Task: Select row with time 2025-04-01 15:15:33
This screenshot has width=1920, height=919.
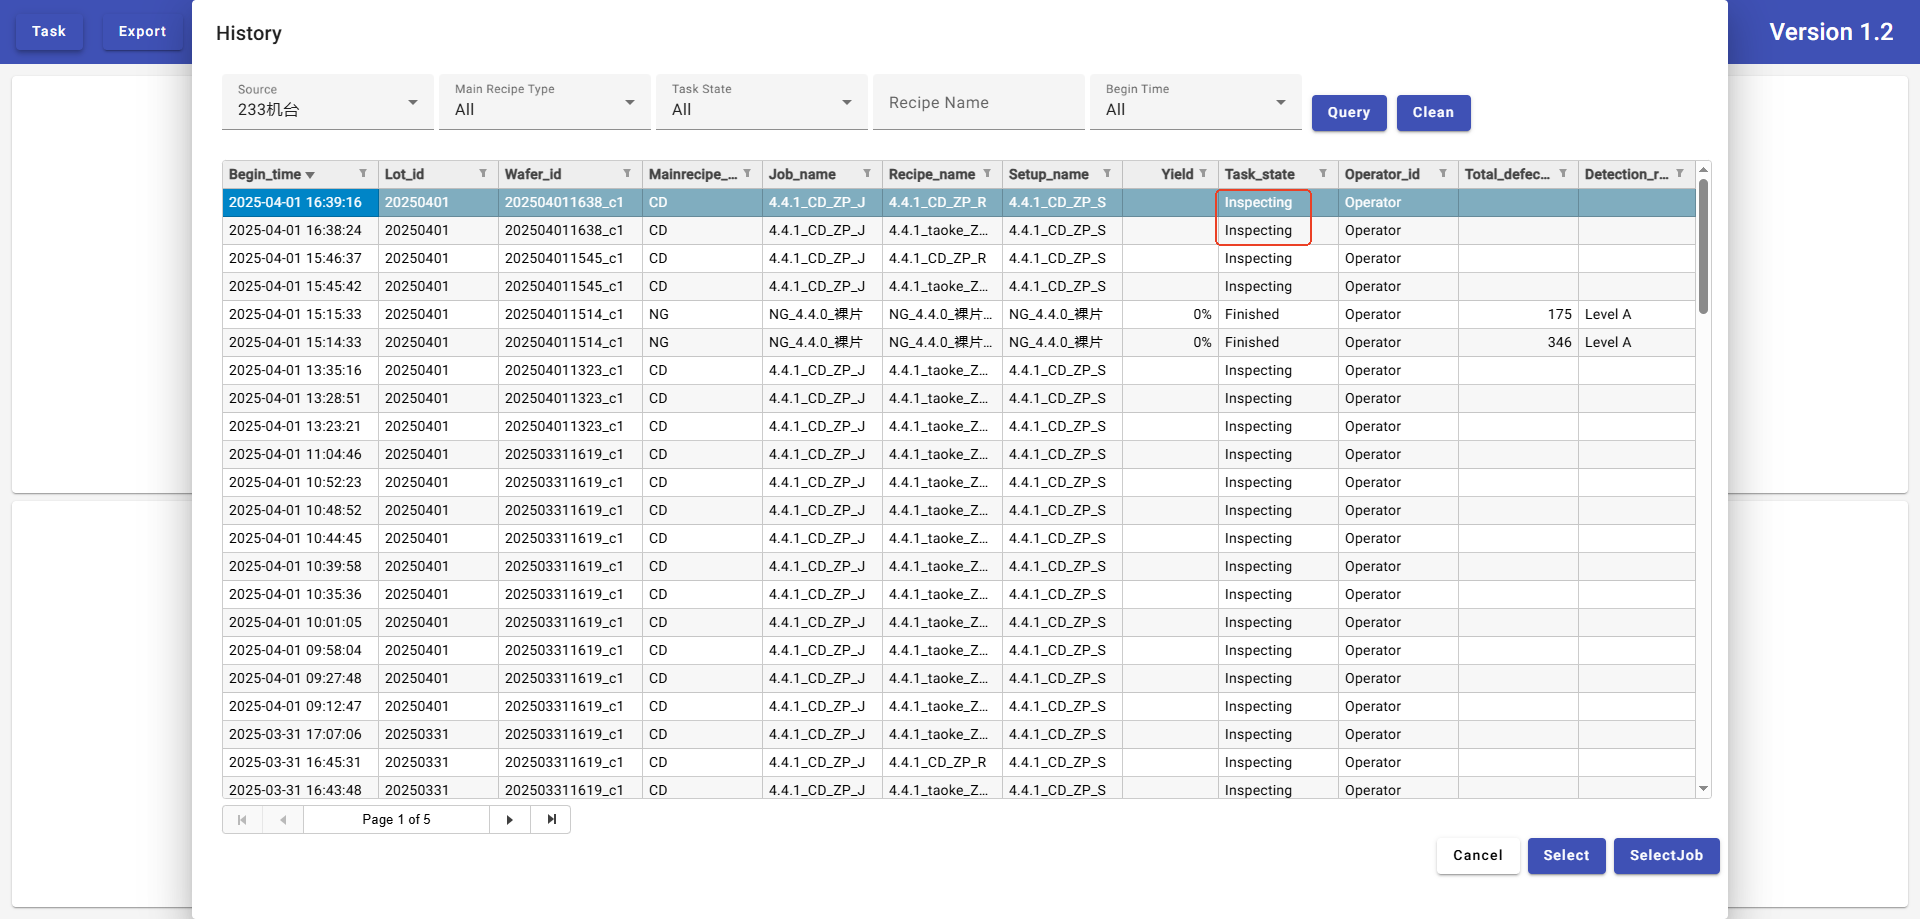Action: (x=959, y=314)
